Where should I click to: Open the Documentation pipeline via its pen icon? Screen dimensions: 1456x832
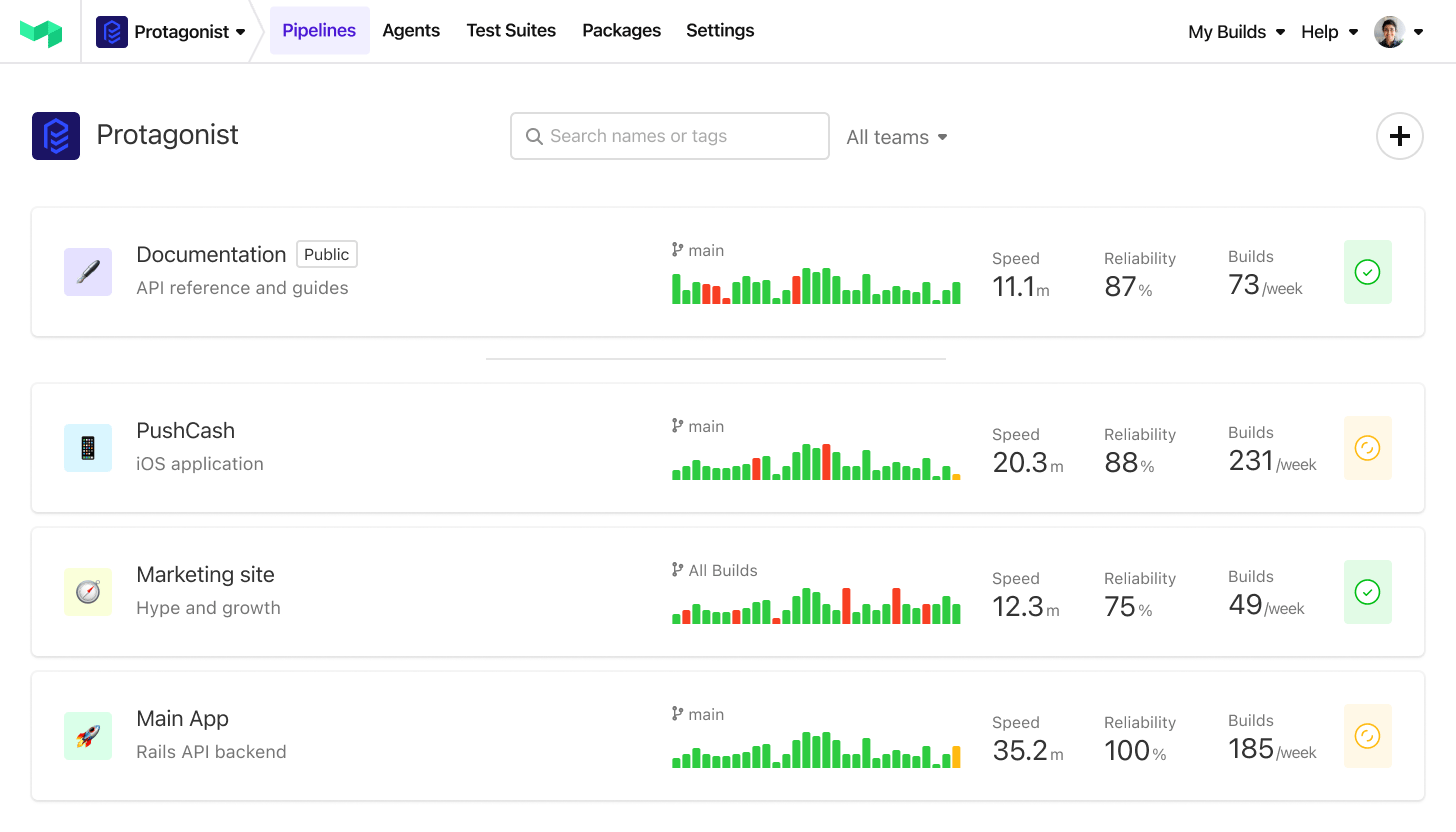click(88, 271)
